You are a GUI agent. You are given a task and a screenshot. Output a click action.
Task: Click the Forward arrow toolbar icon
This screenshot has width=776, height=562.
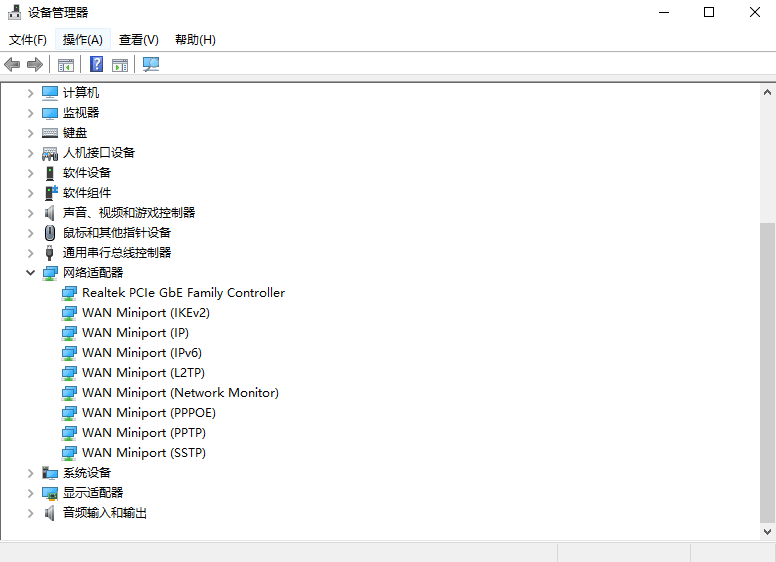(35, 64)
